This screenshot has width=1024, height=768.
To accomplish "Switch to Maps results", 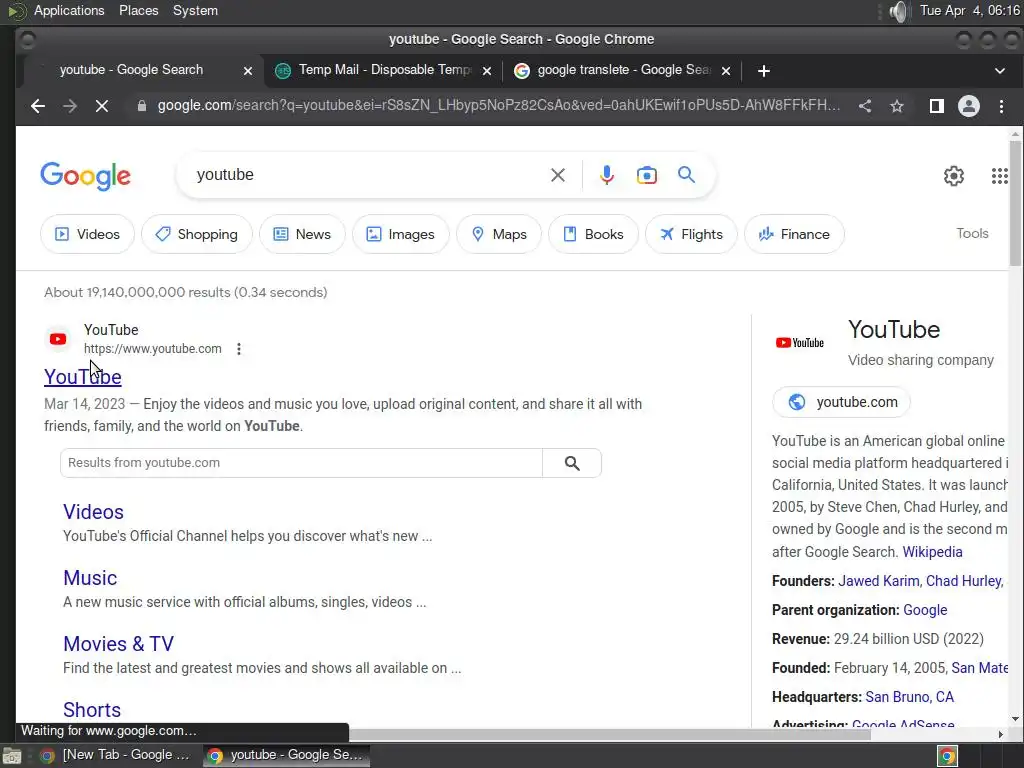I will (499, 234).
